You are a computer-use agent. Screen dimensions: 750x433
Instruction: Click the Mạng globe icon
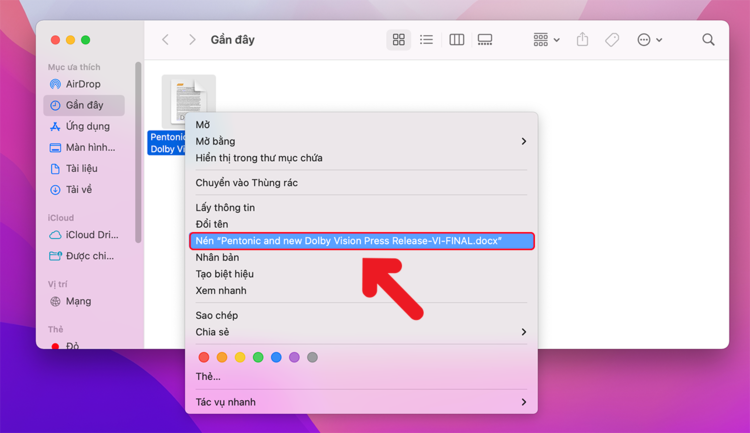click(55, 301)
